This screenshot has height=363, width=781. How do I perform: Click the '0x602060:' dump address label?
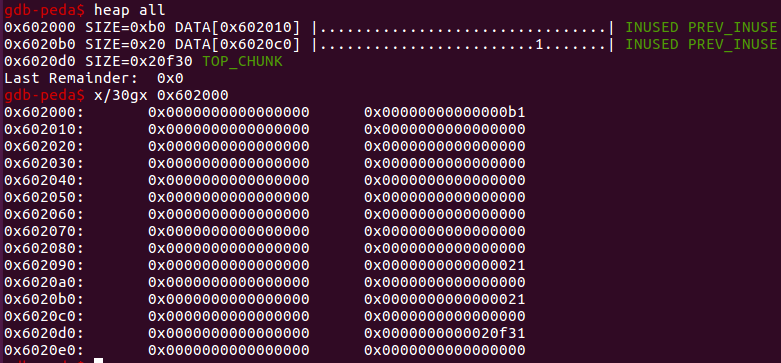click(x=44, y=214)
